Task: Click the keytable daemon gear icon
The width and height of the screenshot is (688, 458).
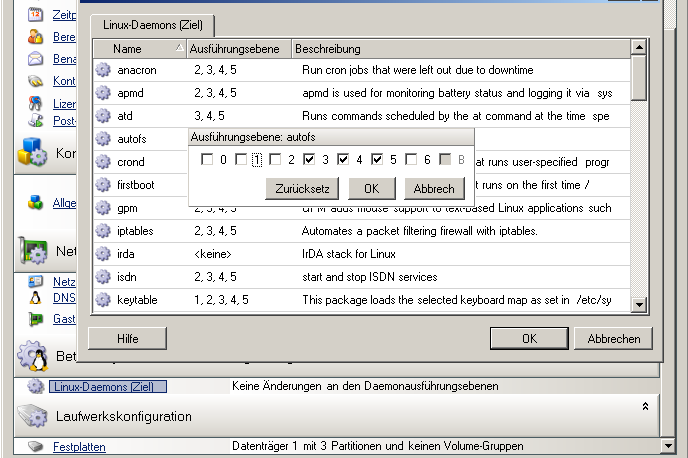Action: (103, 300)
